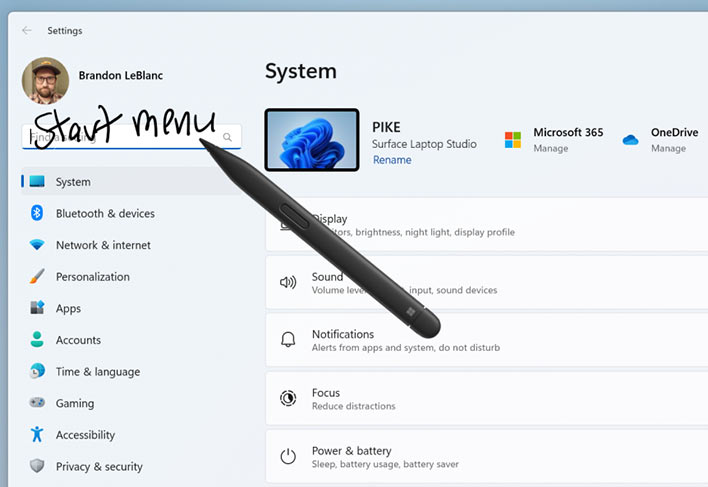This screenshot has width=708, height=487.
Task: Open the Focus settings card
Action: click(487, 399)
